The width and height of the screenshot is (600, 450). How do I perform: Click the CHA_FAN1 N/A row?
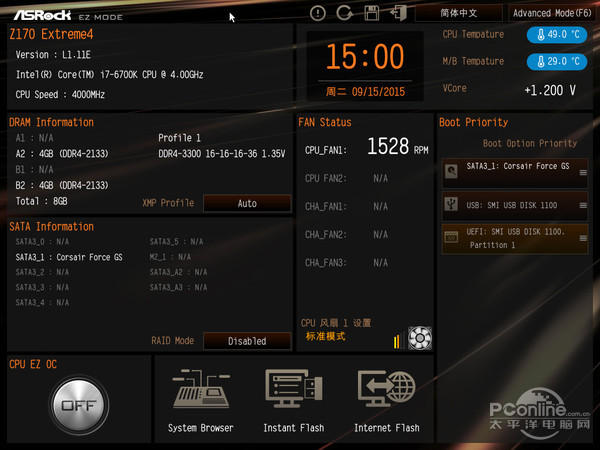pyautogui.click(x=346, y=207)
